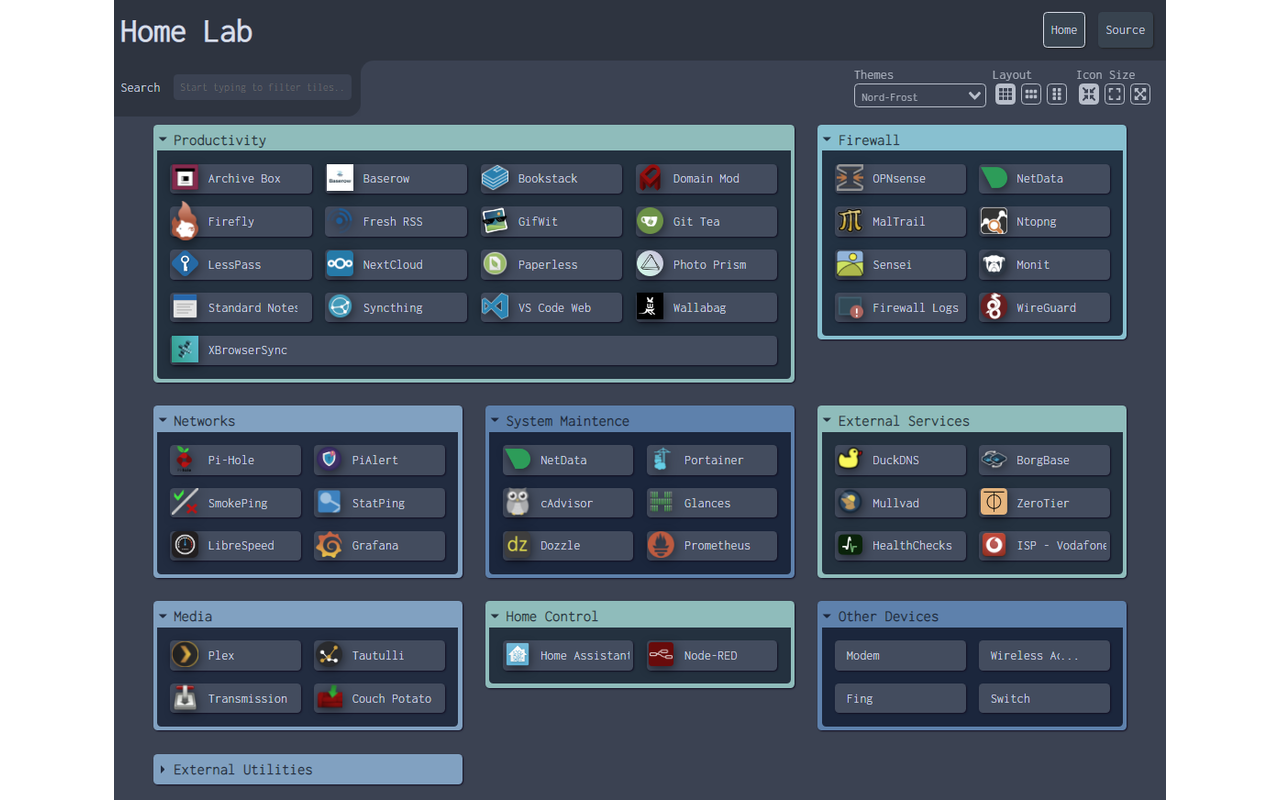Click the Home Lab title

click(x=186, y=31)
